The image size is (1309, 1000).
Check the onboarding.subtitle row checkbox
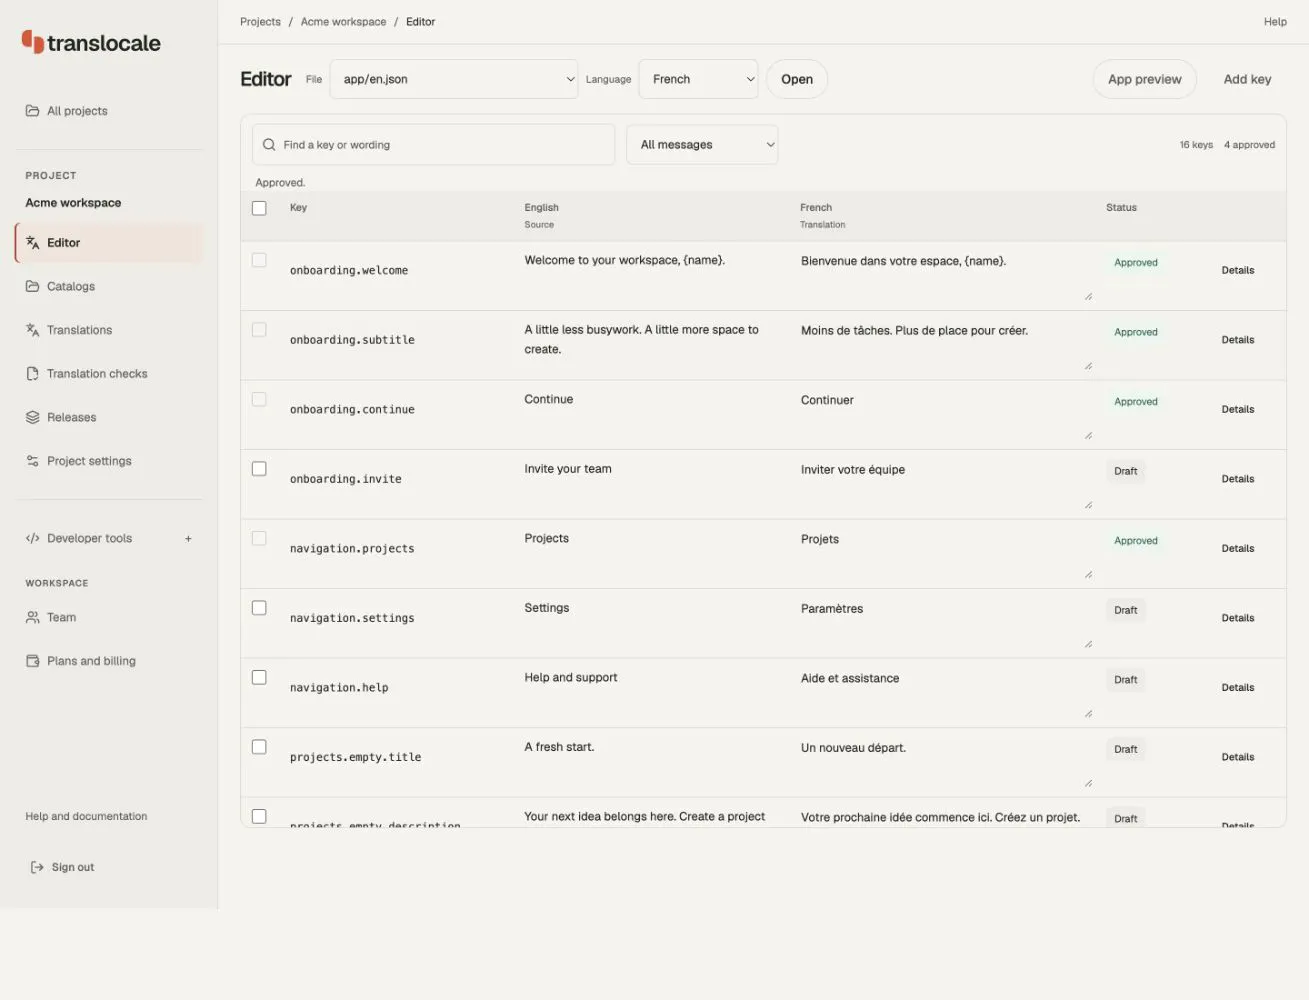(259, 330)
